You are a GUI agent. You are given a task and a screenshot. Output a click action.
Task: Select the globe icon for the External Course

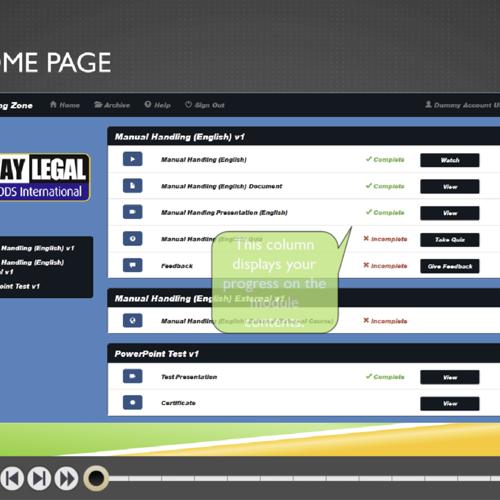pyautogui.click(x=132, y=321)
